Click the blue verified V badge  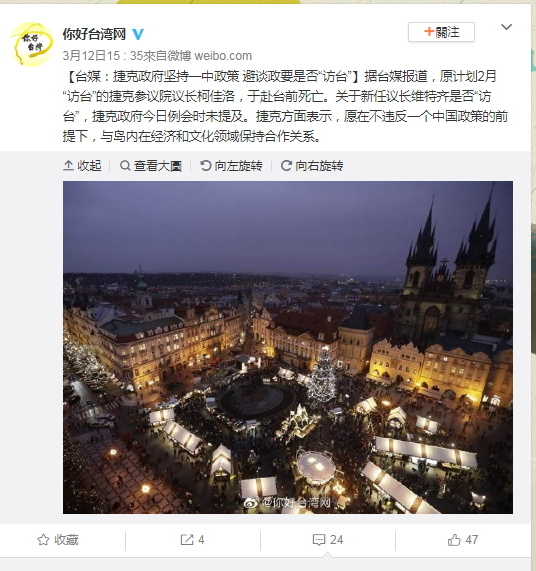coord(138,34)
